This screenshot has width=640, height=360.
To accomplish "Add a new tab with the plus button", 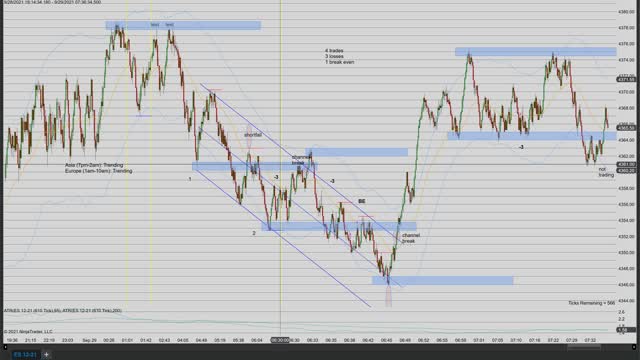I will pos(47,355).
